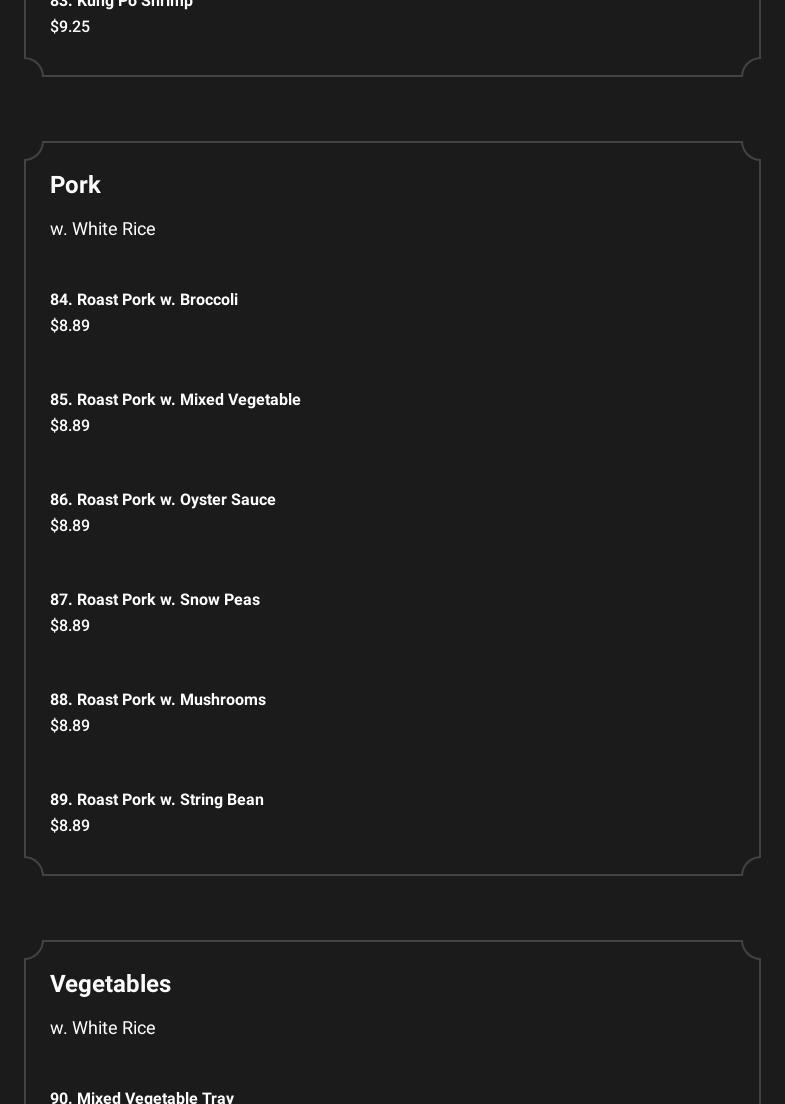Open 85. Roast Pork w. Mixed Vegetable
Image resolution: width=785 pixels, height=1104 pixels.
[175, 400]
